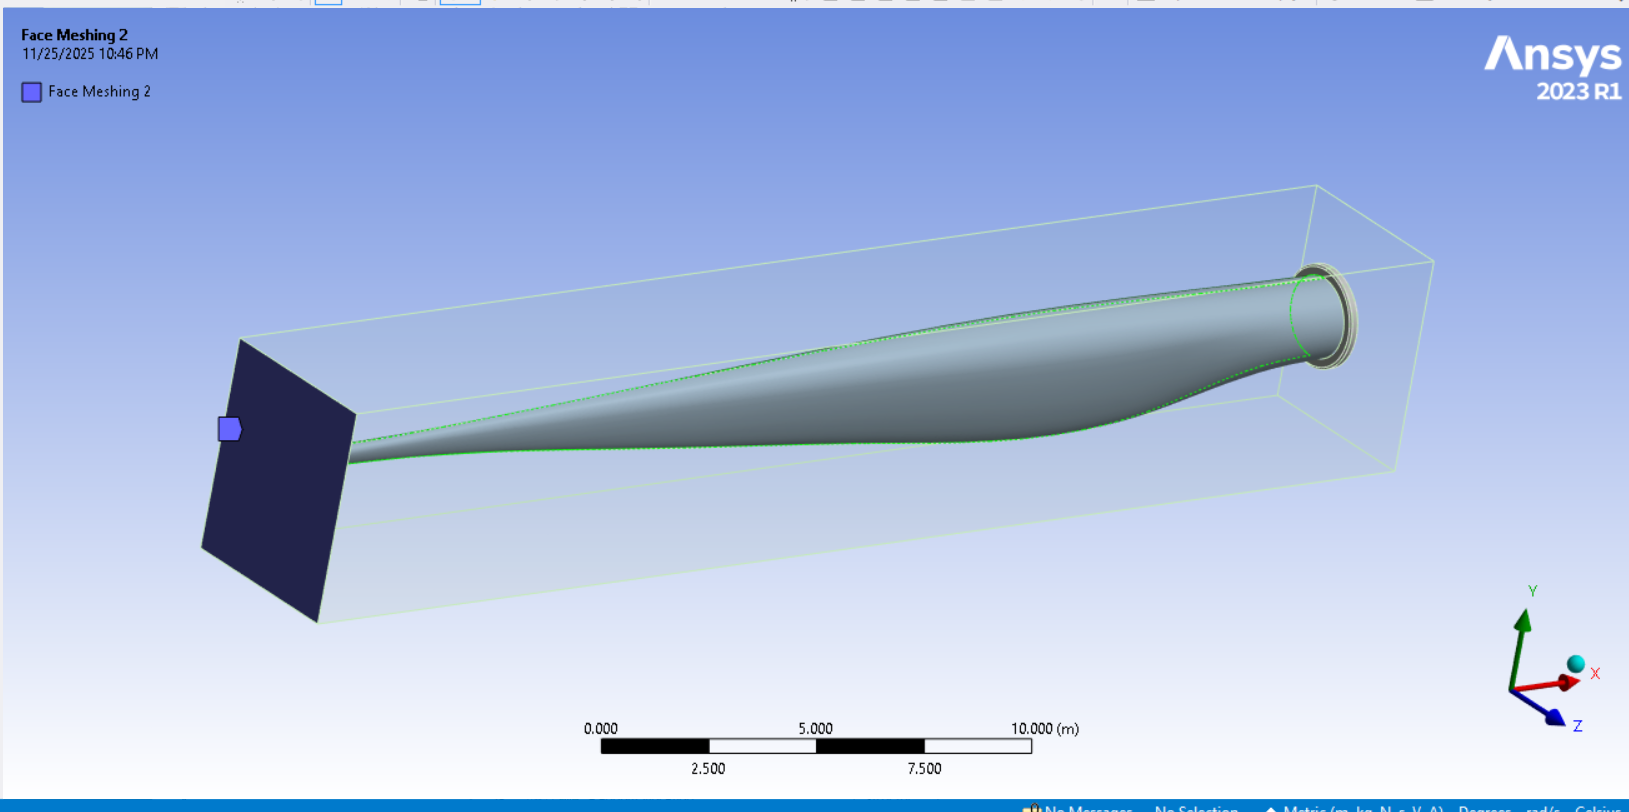Click the Face Meshing 2 legend color swatch
Screen dimensions: 1629x812
32,92
